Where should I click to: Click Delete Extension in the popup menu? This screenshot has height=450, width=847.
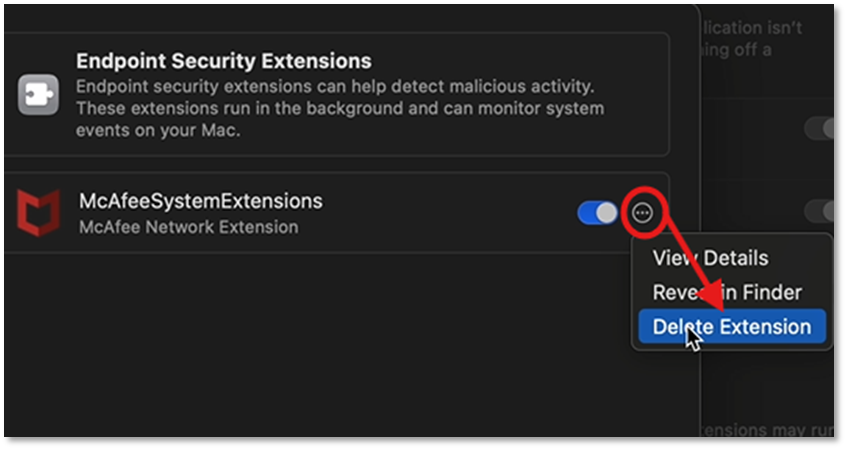click(x=731, y=327)
